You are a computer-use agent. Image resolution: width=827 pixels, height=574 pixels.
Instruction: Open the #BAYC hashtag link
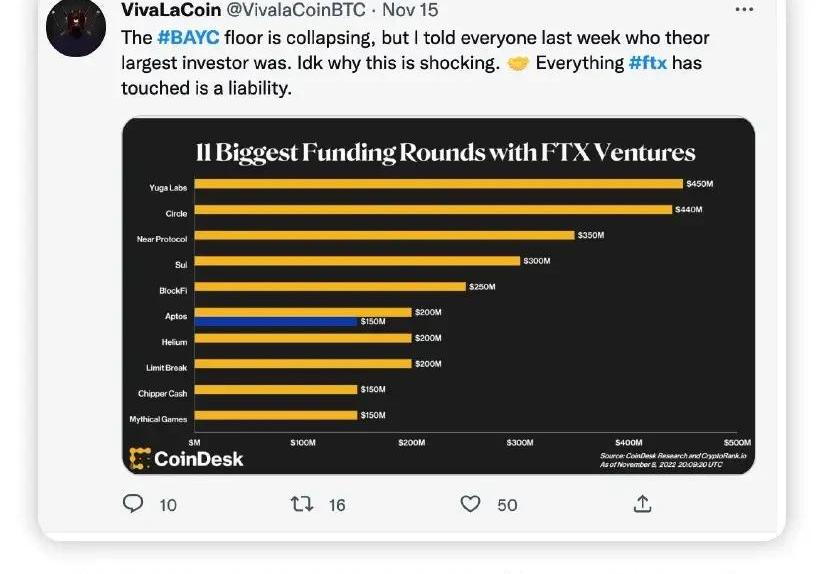coord(188,37)
